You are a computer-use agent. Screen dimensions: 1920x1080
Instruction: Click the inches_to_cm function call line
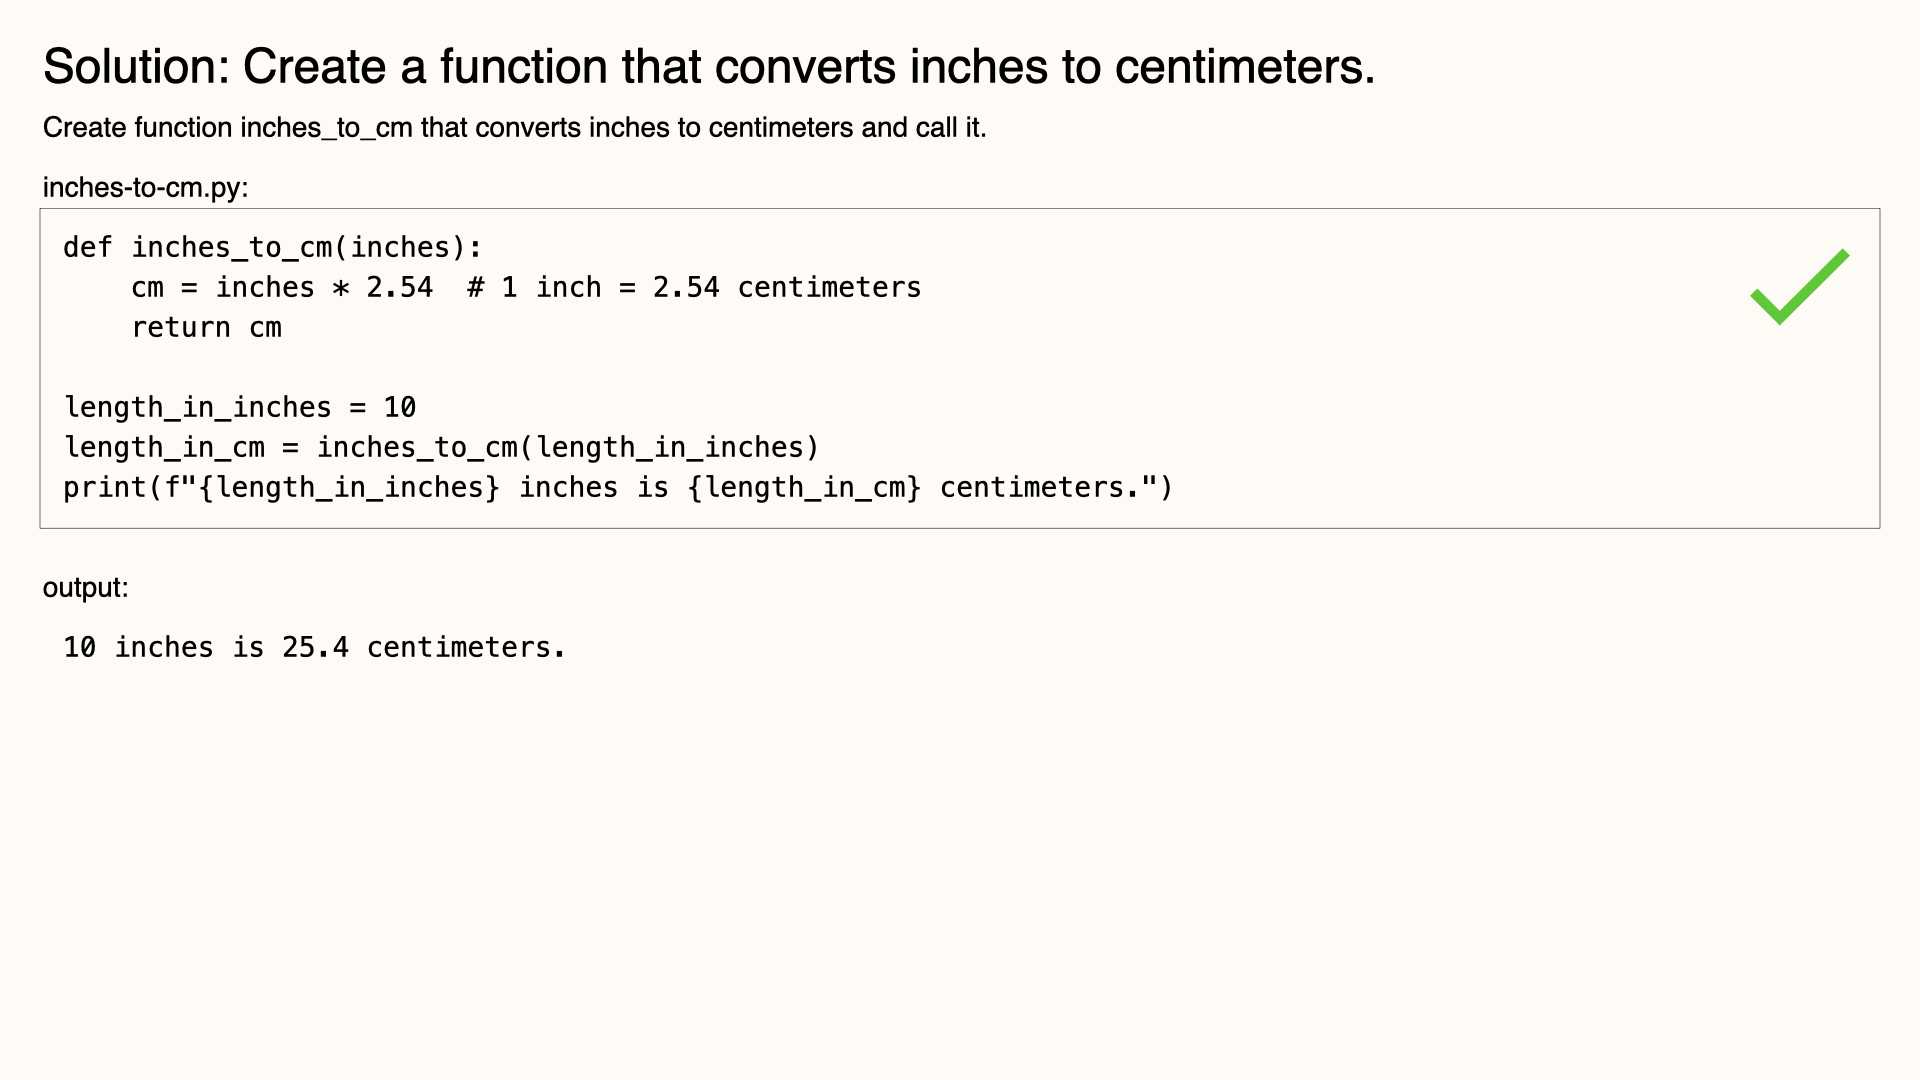[442, 448]
